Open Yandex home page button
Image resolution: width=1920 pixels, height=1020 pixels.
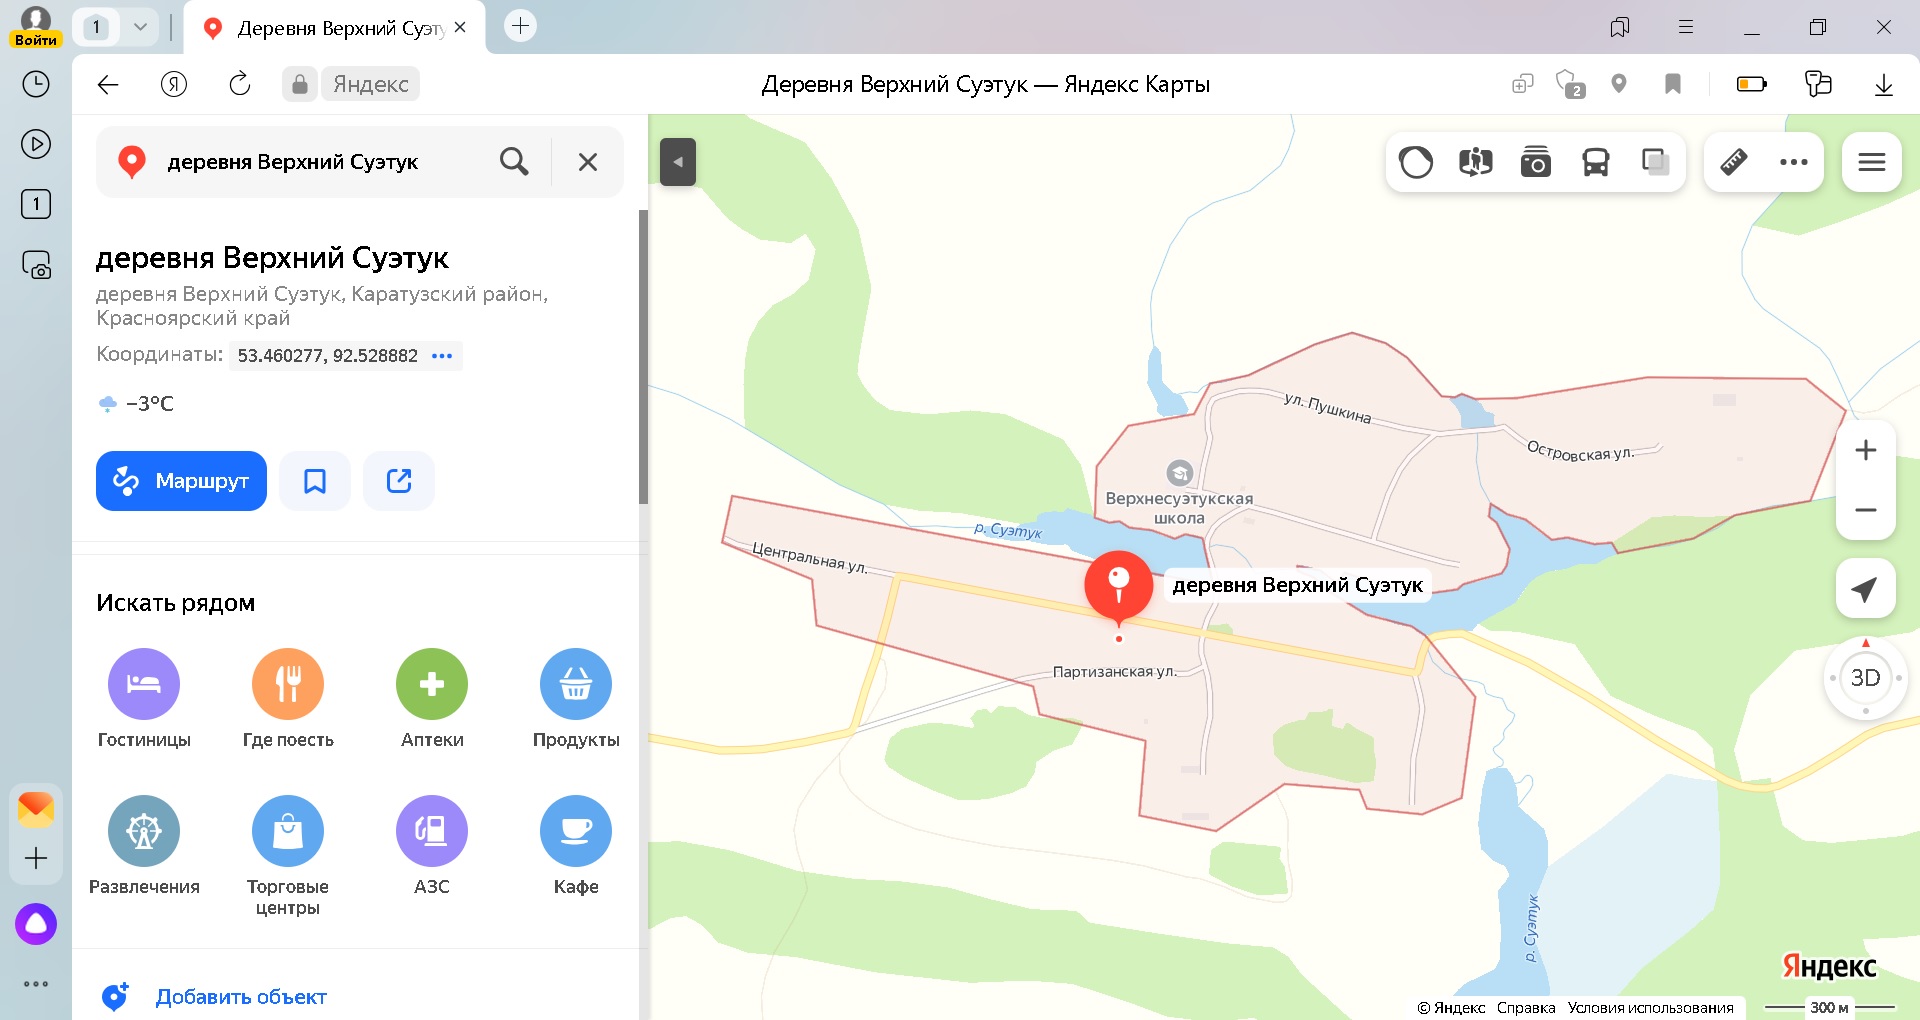pos(174,84)
